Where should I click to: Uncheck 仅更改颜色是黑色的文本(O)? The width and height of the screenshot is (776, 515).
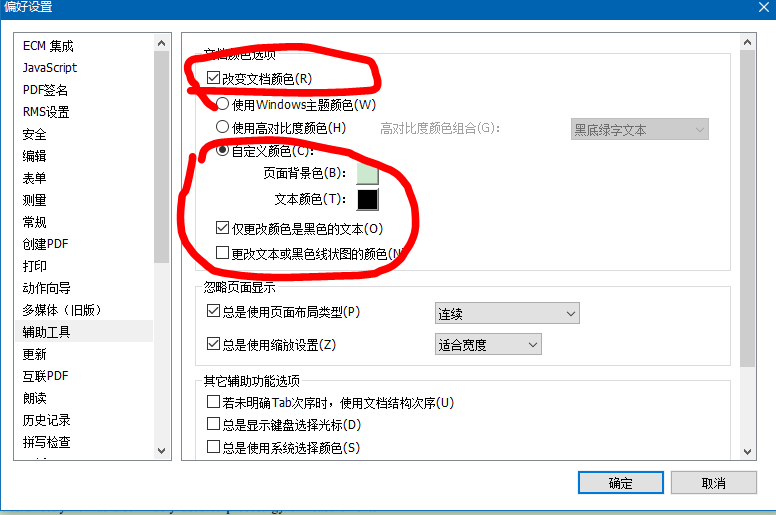point(222,228)
